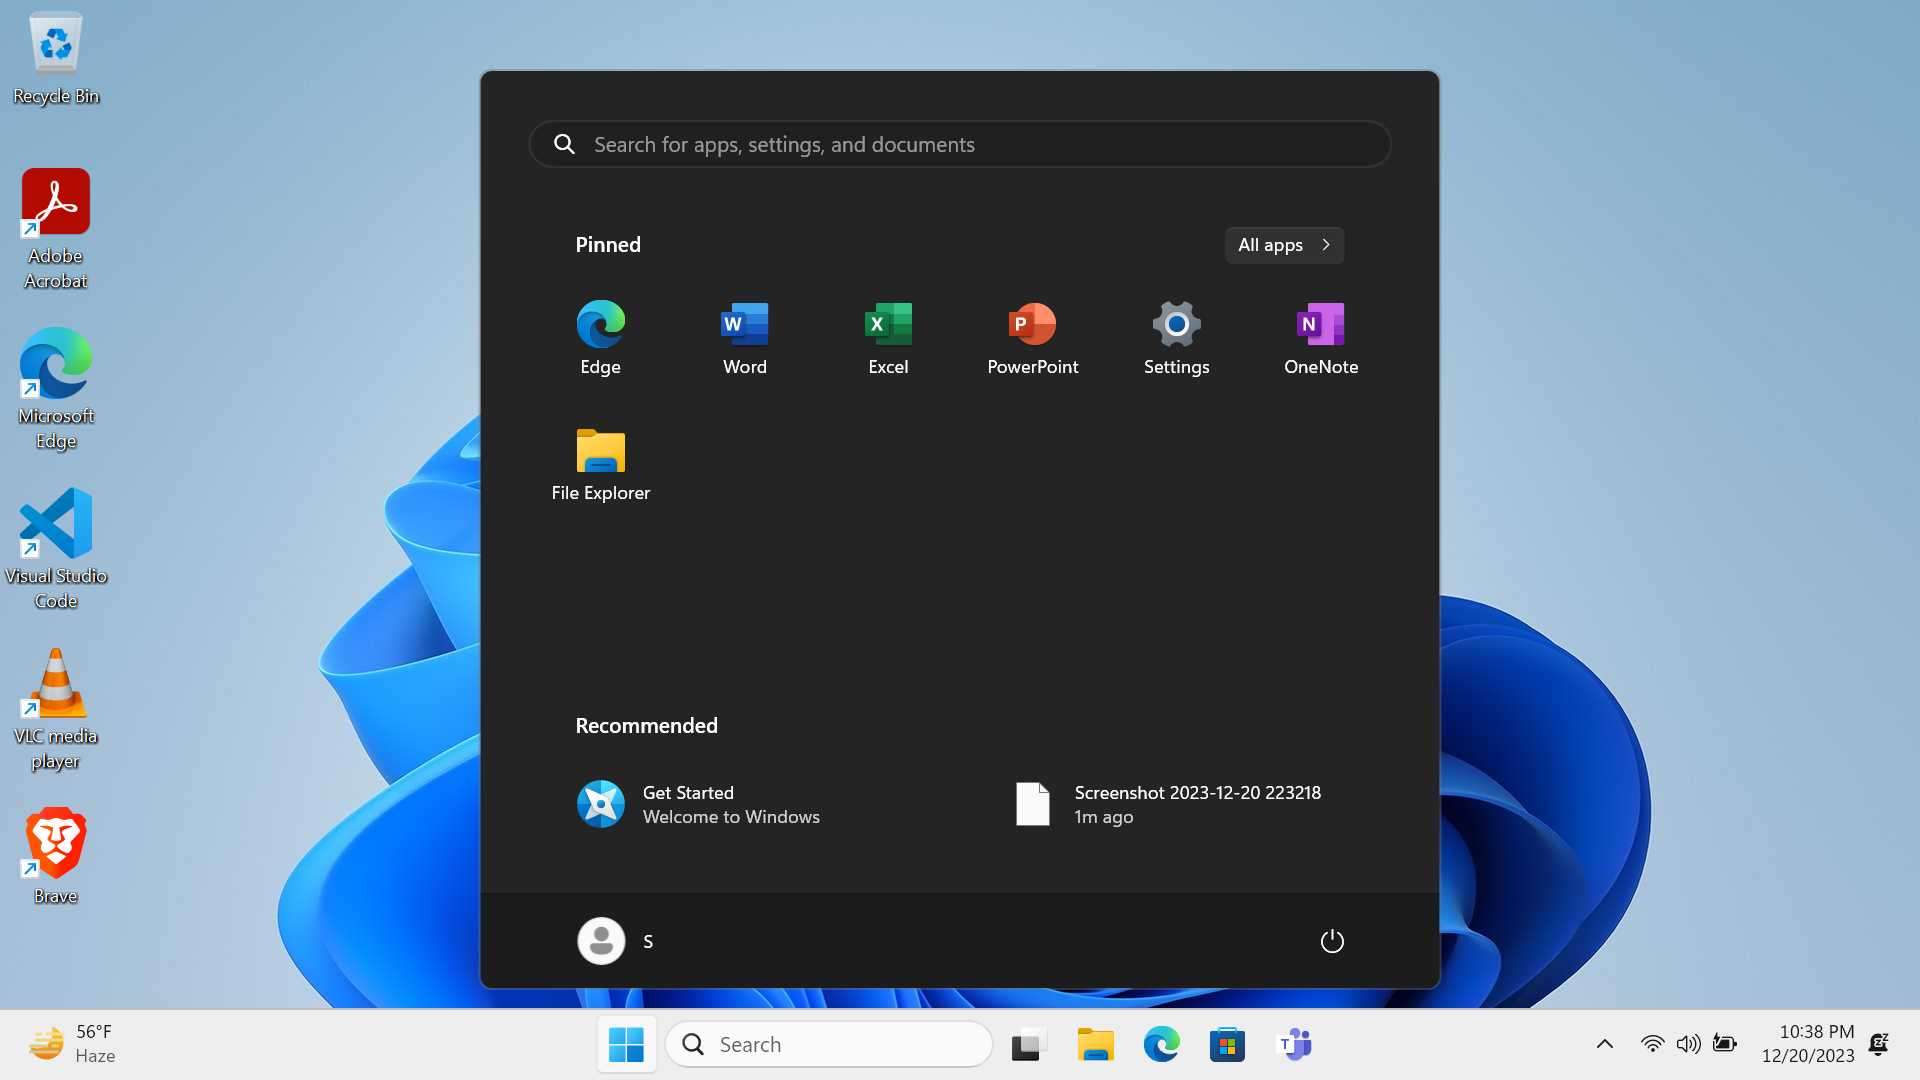Open Wi-Fi network icon in the tray
The height and width of the screenshot is (1080, 1920).
(1652, 1044)
